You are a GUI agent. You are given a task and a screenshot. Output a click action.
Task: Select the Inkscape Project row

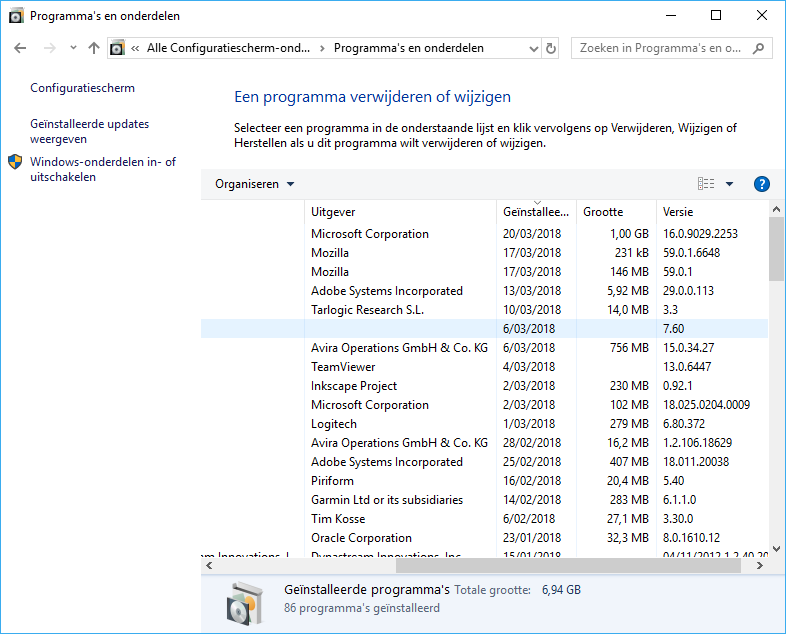(x=484, y=386)
